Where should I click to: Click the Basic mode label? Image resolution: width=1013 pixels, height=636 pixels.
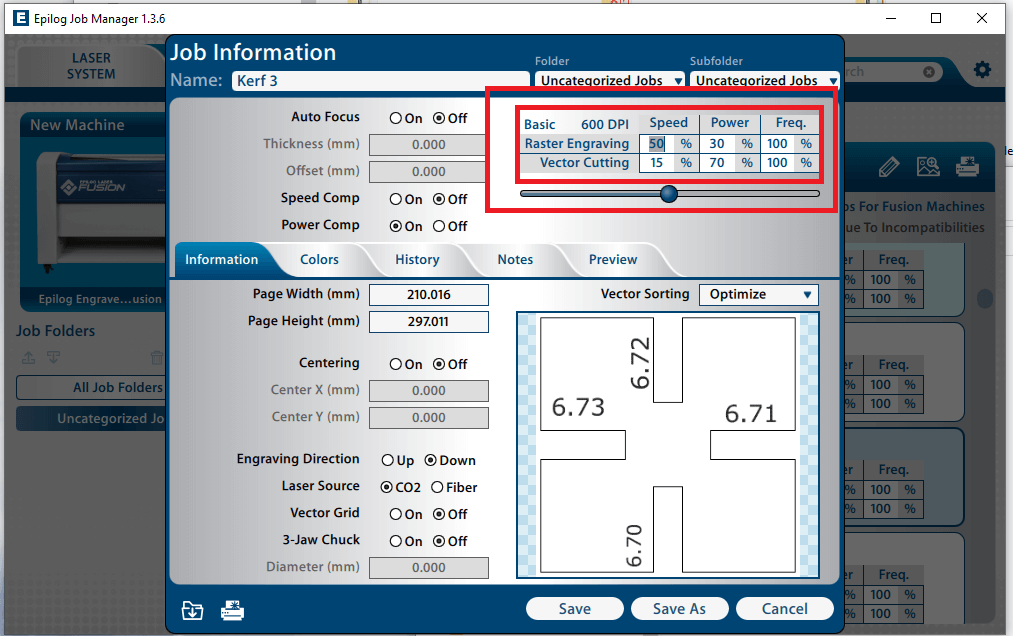pyautogui.click(x=539, y=124)
